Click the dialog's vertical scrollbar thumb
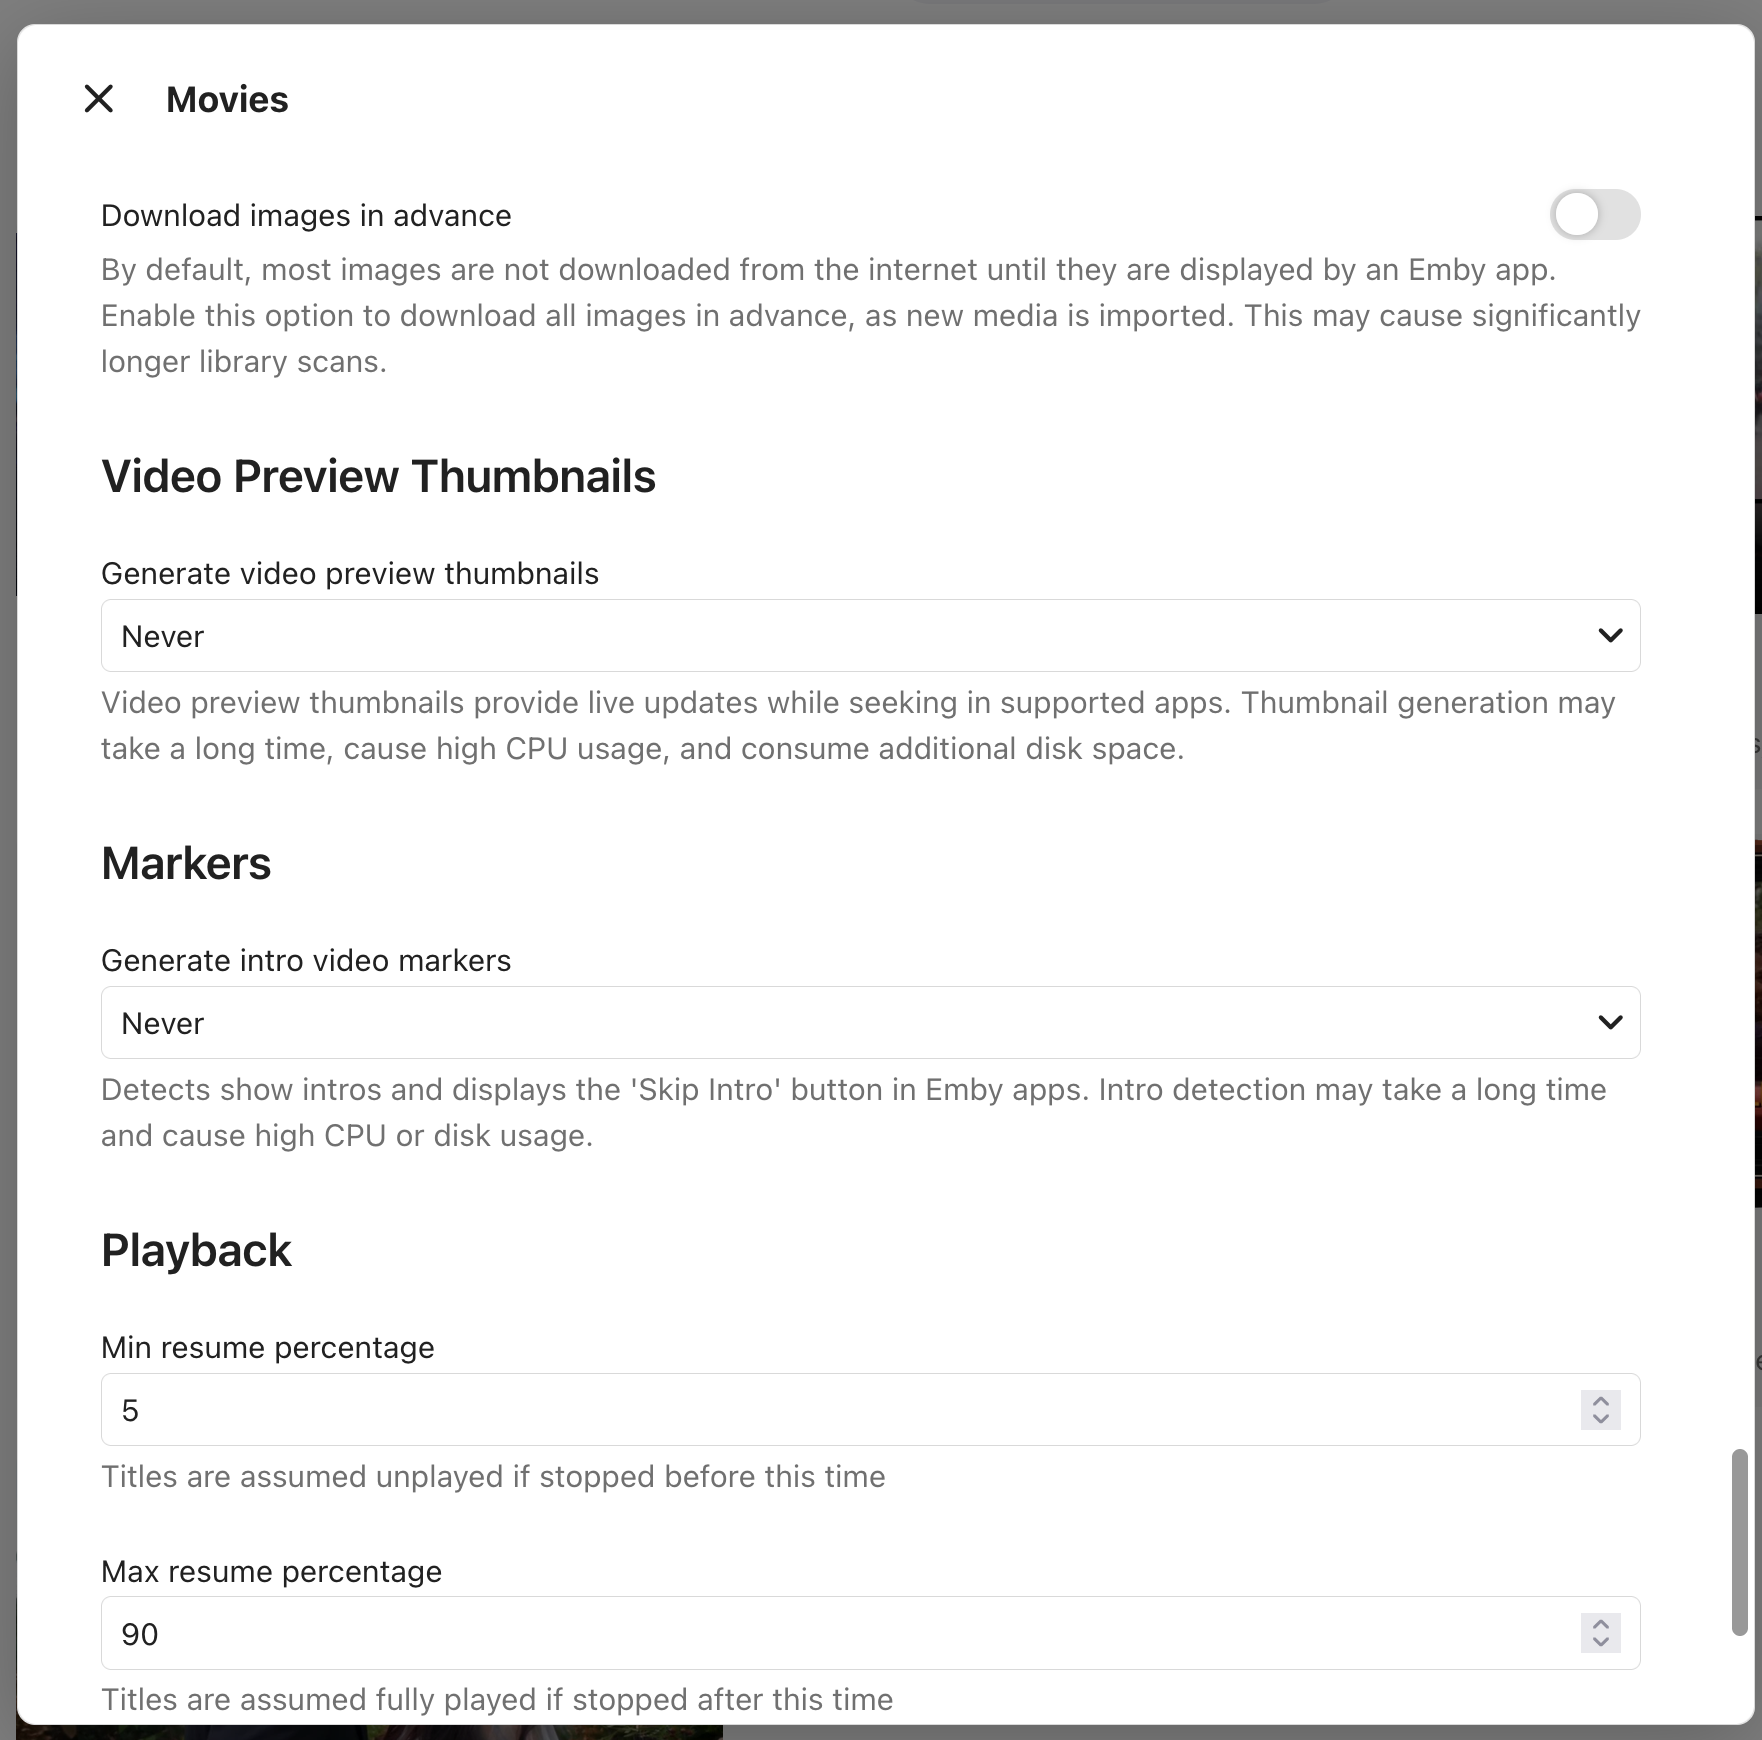Screen dimensions: 1762x1740 point(1740,1542)
